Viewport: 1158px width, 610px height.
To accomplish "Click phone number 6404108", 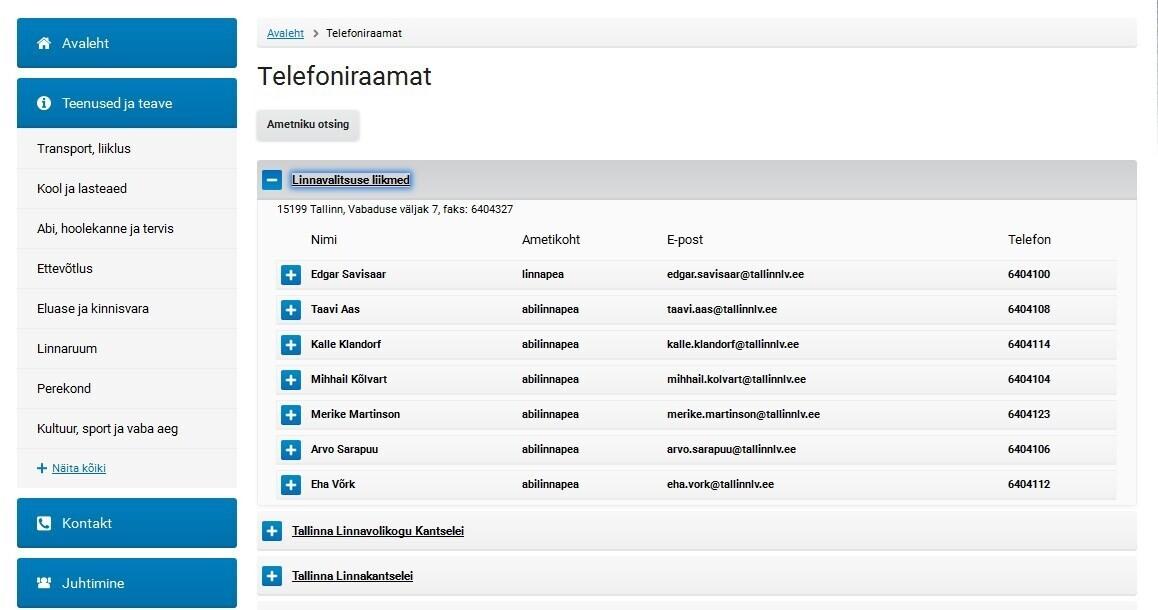I will tap(1029, 309).
